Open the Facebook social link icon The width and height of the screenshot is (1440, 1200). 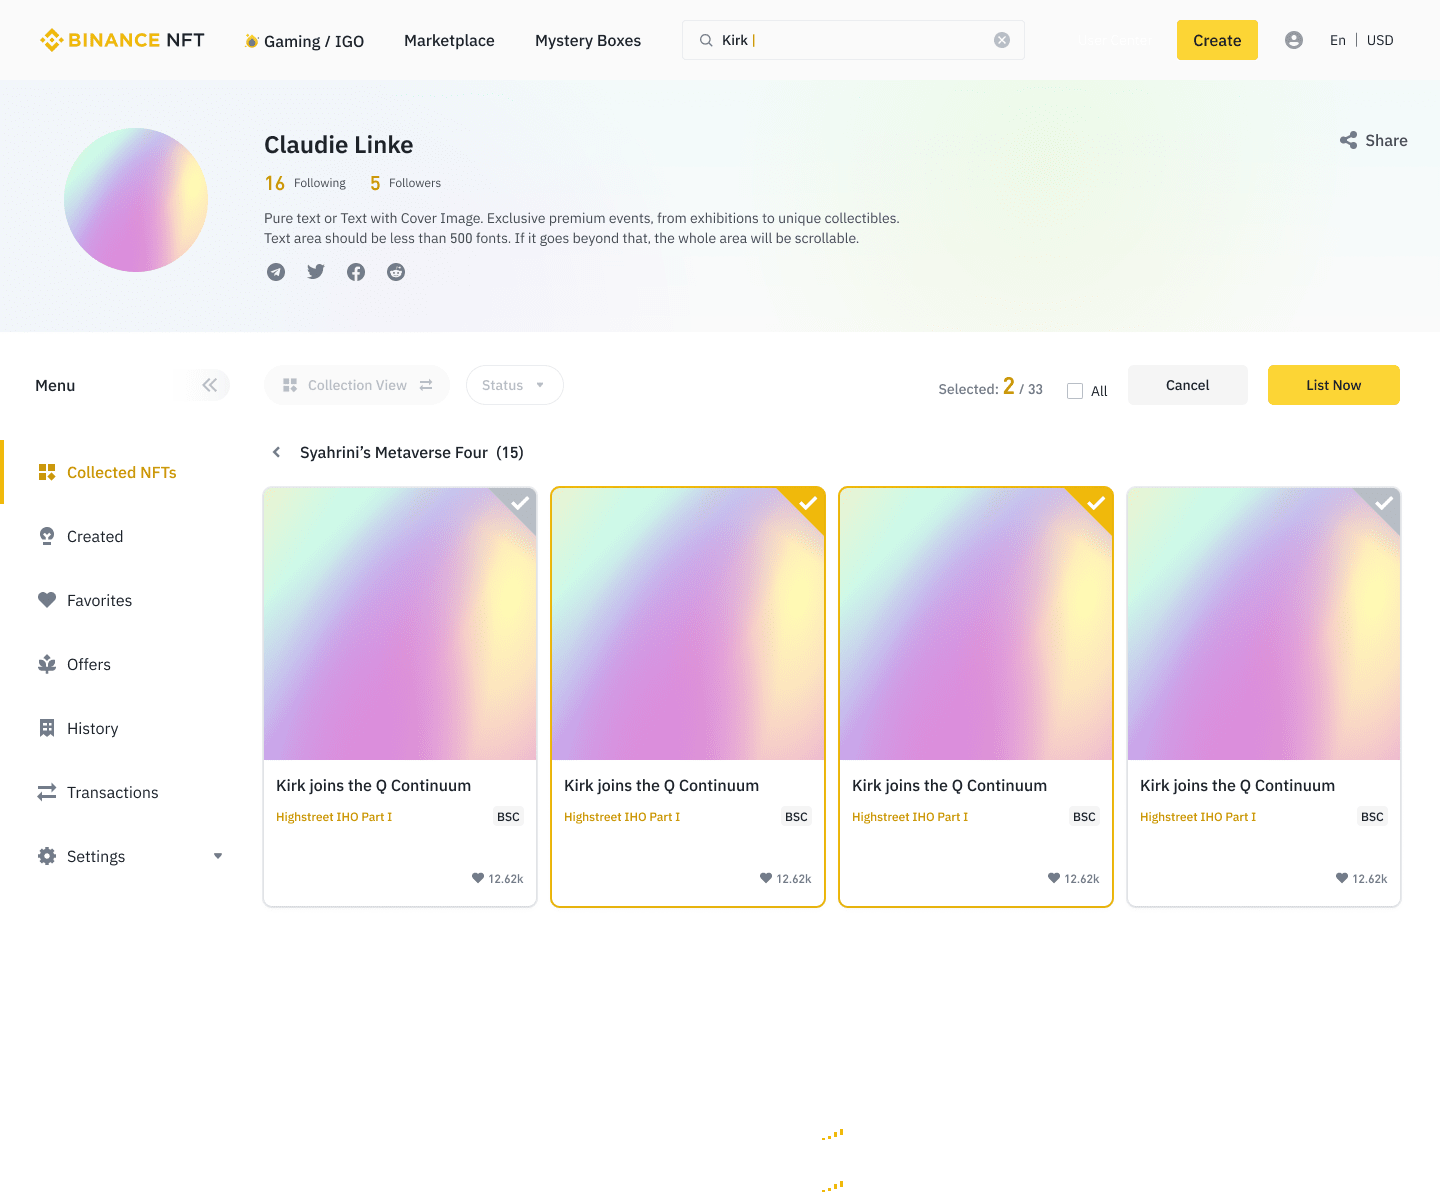(x=356, y=272)
